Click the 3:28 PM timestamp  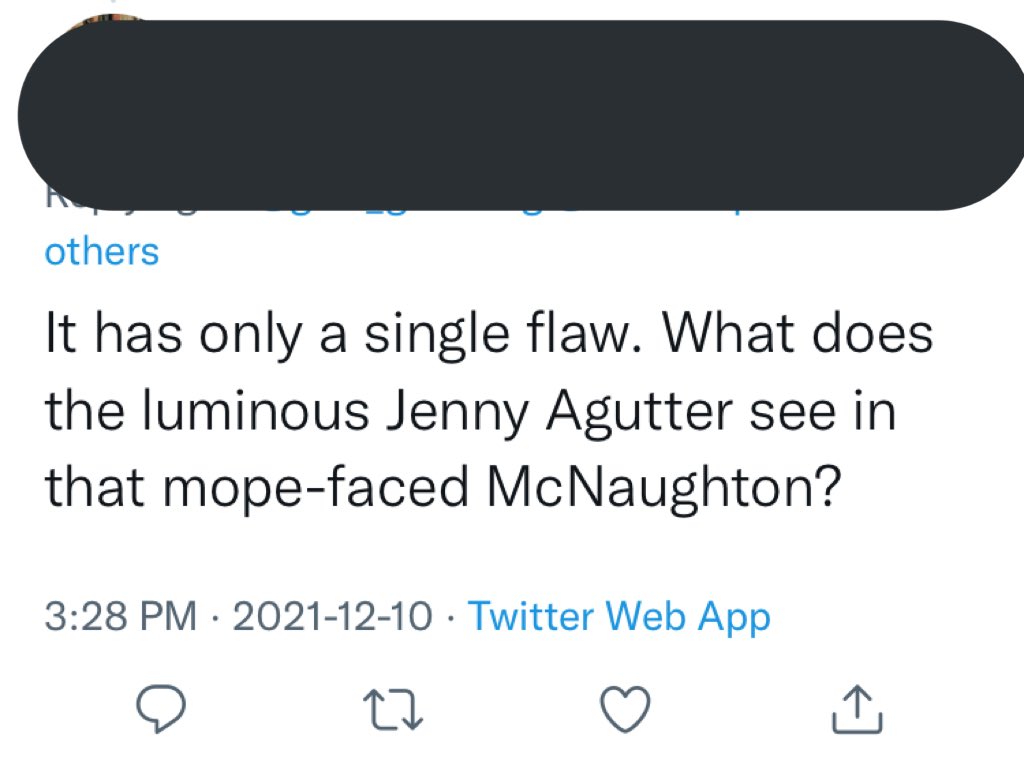point(120,617)
